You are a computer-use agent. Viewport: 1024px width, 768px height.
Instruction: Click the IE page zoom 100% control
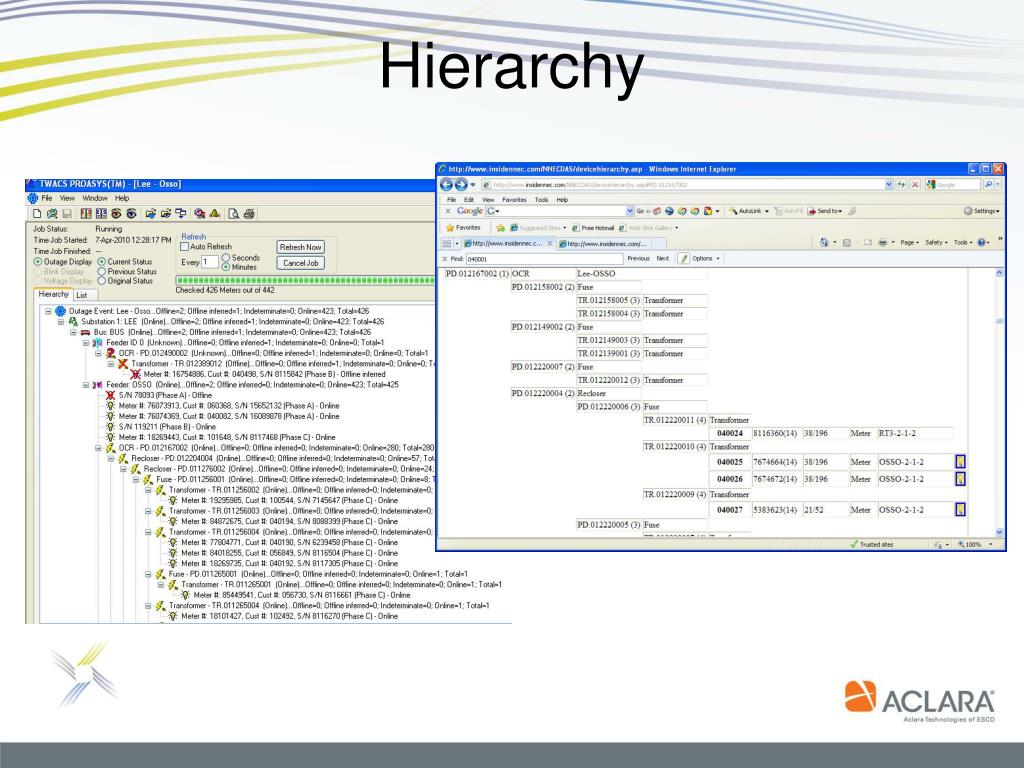coord(975,544)
